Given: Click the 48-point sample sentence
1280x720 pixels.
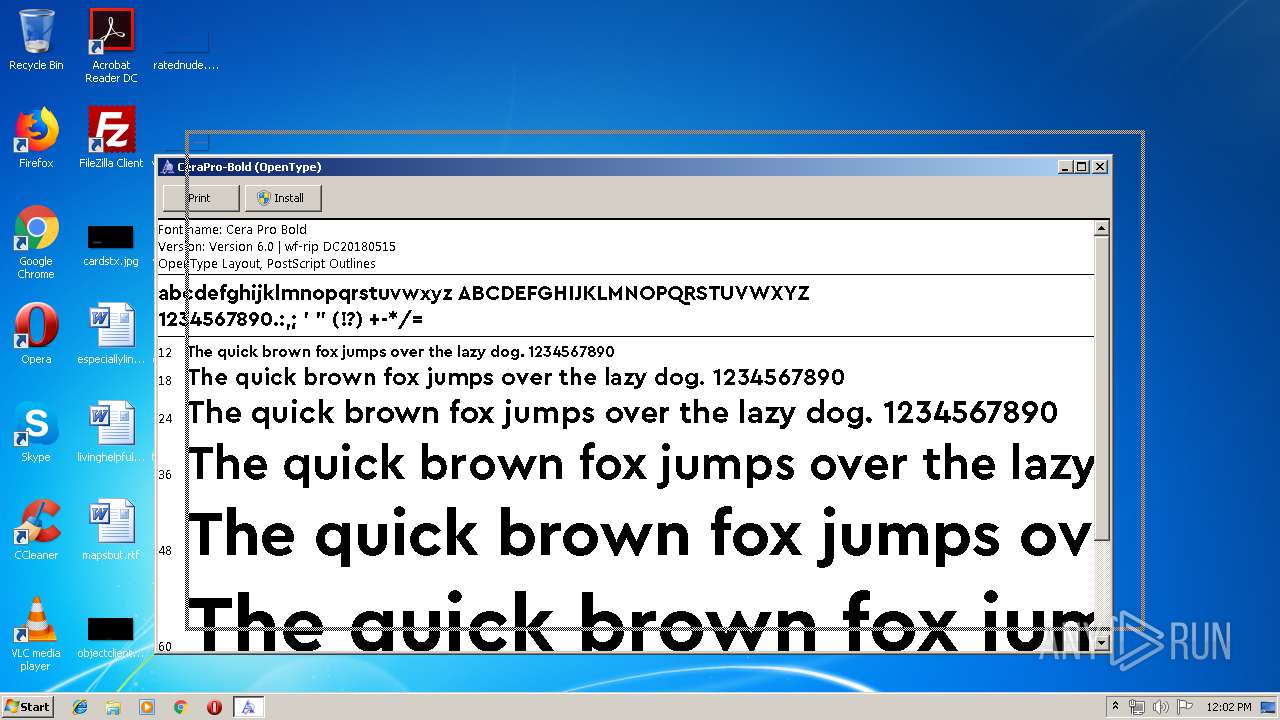Looking at the screenshot, I should (640, 535).
